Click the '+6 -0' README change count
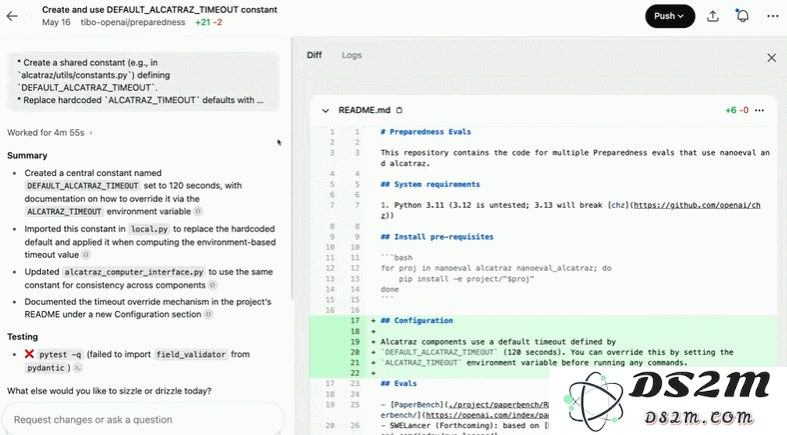Viewport: 787px width, 435px height. (737, 110)
